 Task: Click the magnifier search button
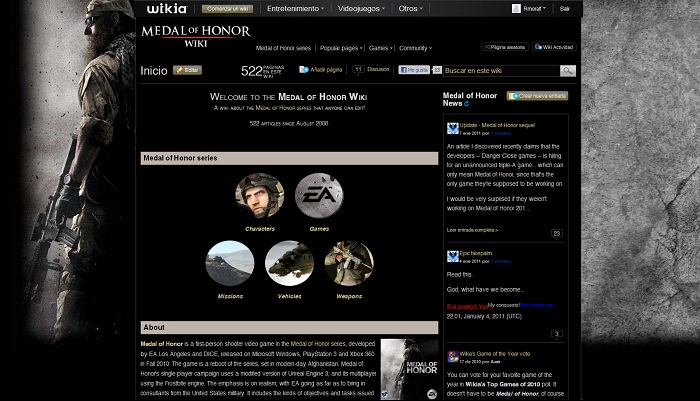pyautogui.click(x=568, y=71)
